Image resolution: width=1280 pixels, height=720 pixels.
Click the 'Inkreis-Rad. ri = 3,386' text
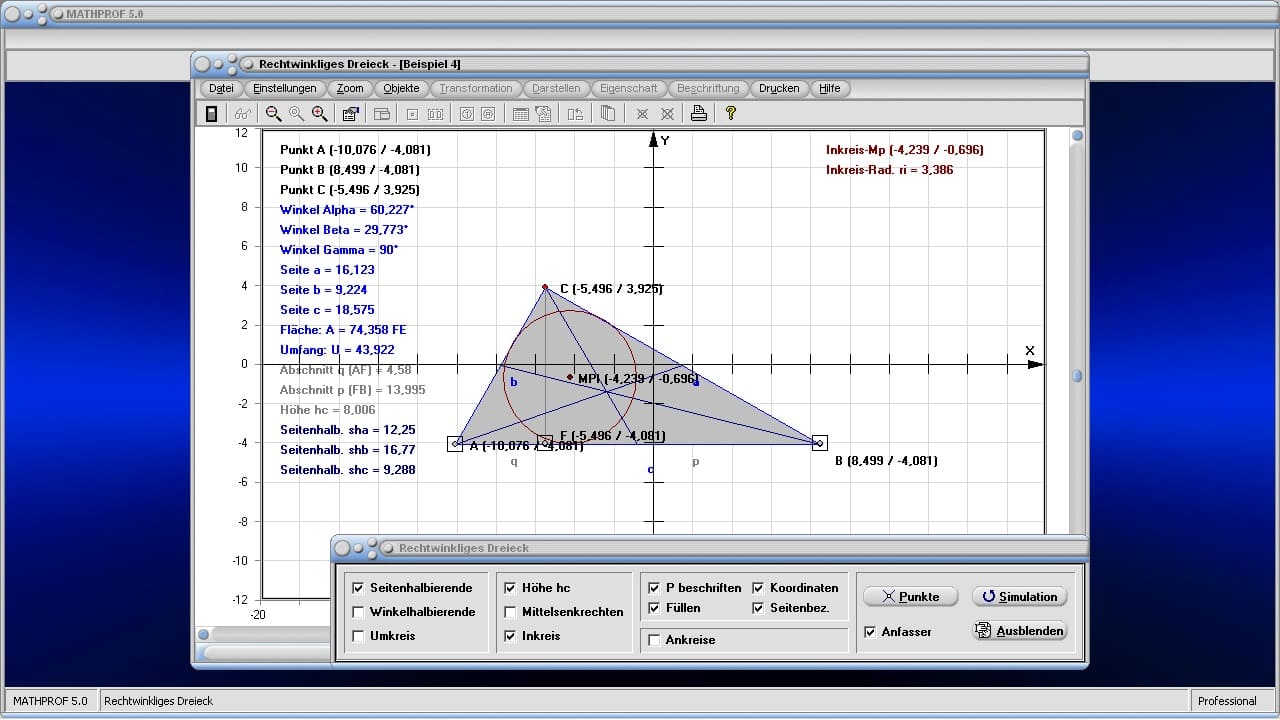[890, 170]
